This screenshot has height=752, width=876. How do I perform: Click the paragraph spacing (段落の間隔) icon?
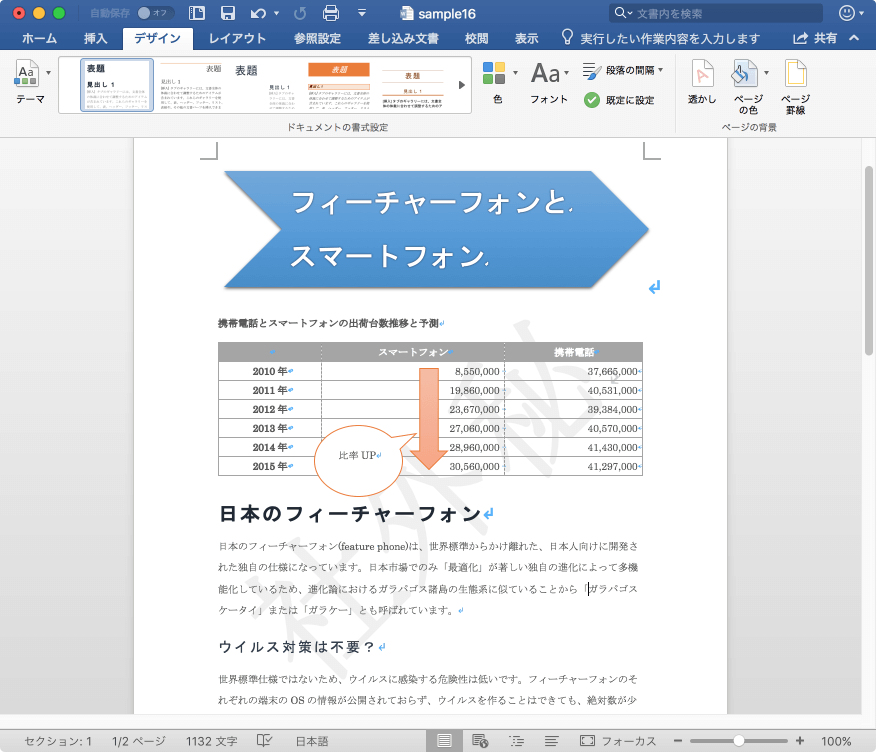pyautogui.click(x=592, y=70)
